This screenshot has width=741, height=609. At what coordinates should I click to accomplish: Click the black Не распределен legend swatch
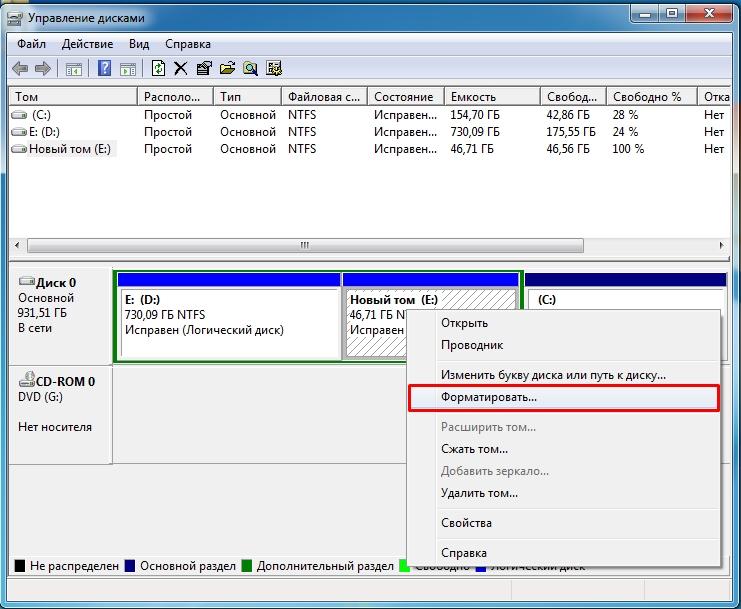click(x=20, y=566)
